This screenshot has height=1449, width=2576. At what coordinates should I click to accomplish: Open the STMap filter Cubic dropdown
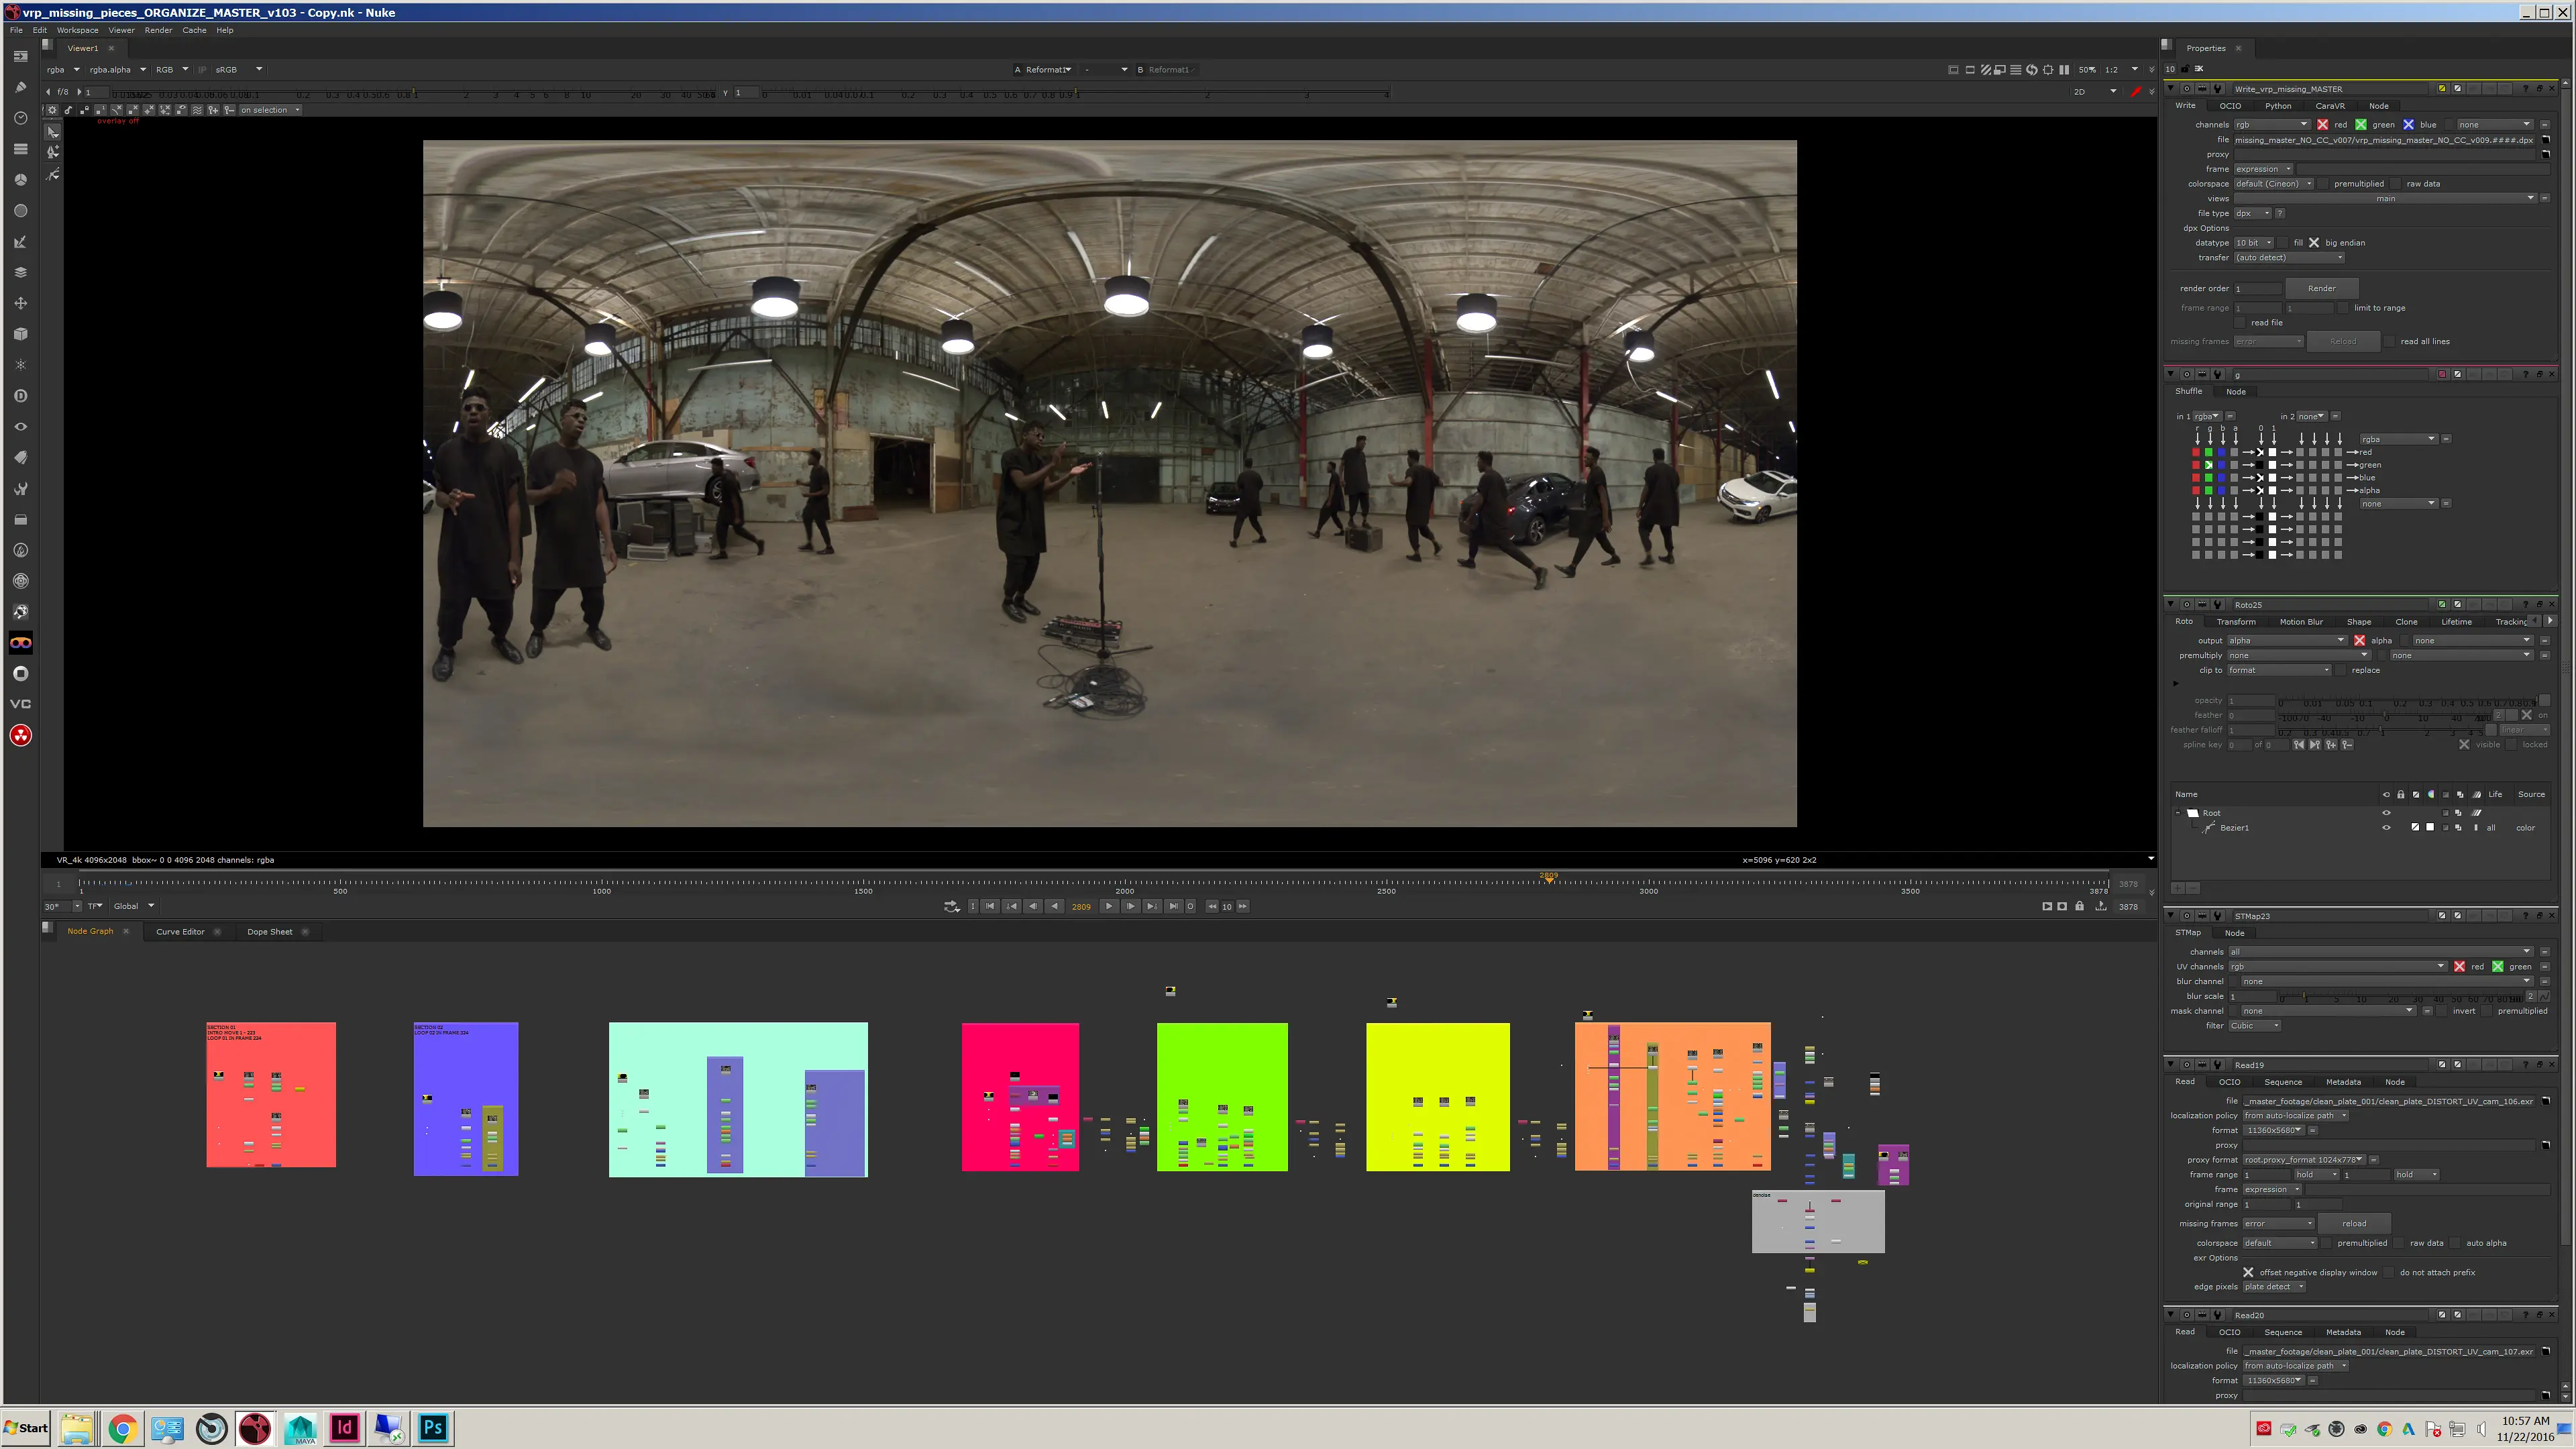click(2254, 1026)
